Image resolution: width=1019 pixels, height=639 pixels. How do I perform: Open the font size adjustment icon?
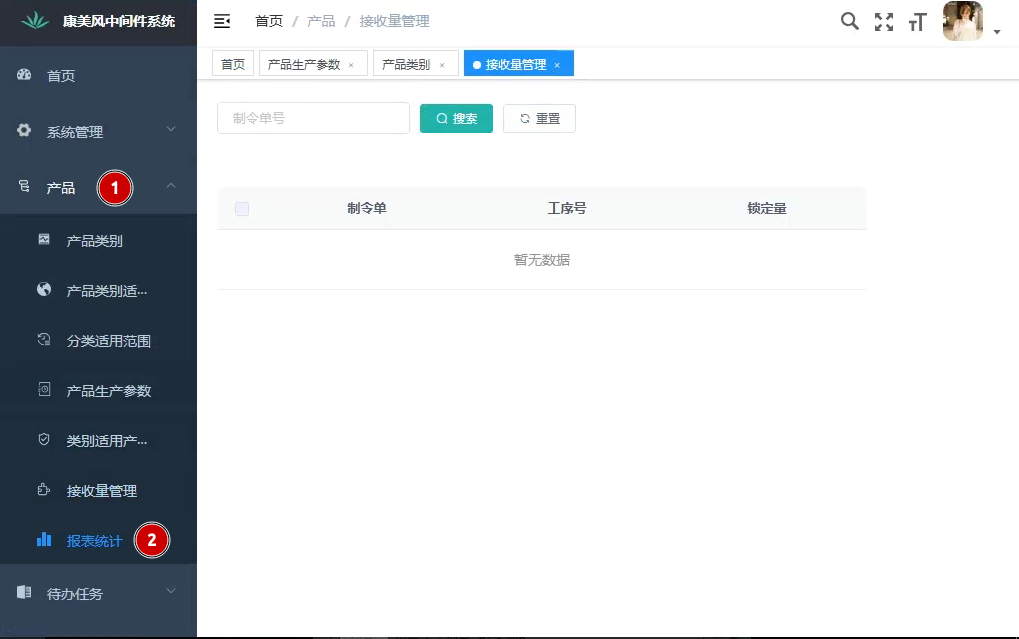click(x=917, y=22)
